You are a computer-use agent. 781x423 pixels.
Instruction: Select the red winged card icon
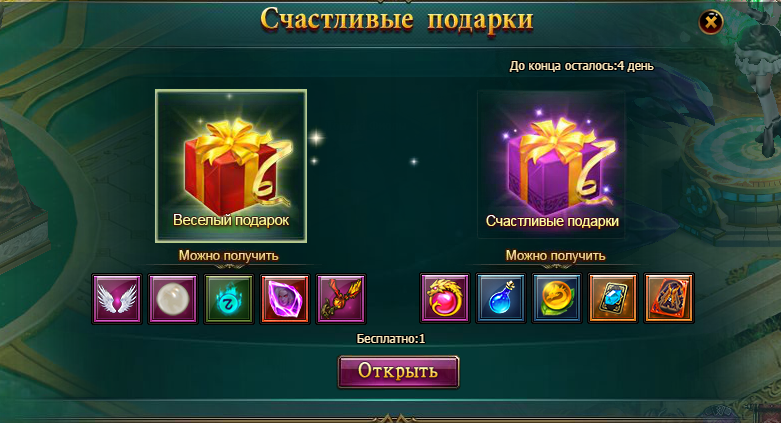click(x=669, y=298)
